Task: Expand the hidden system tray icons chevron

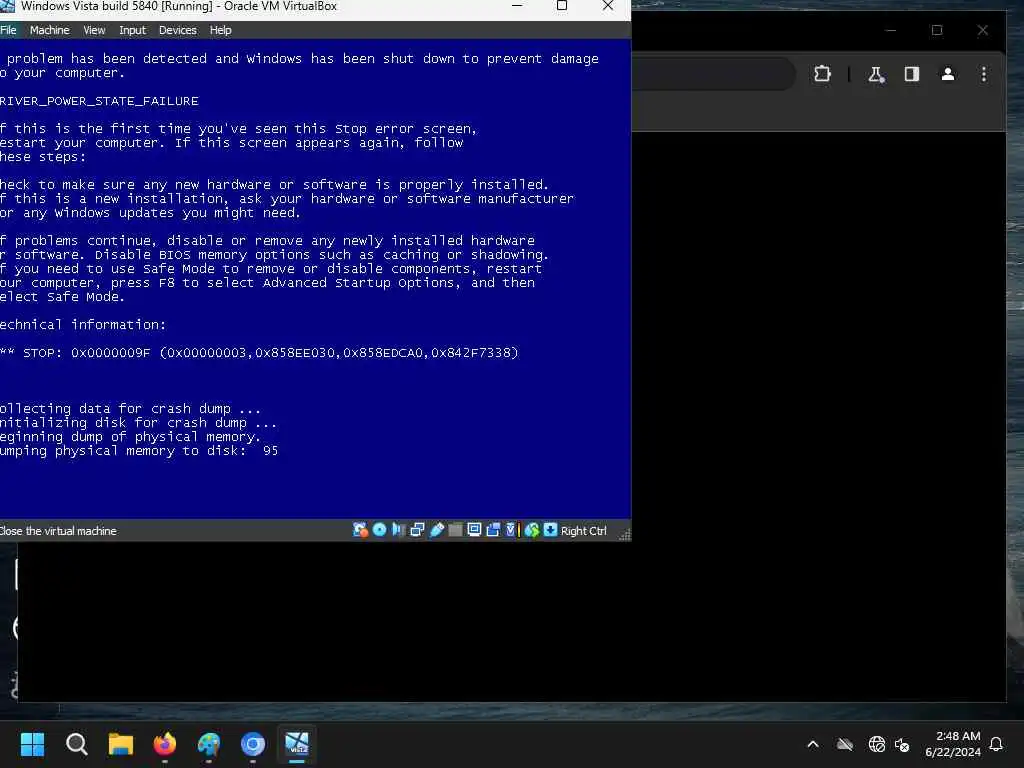Action: pos(813,744)
